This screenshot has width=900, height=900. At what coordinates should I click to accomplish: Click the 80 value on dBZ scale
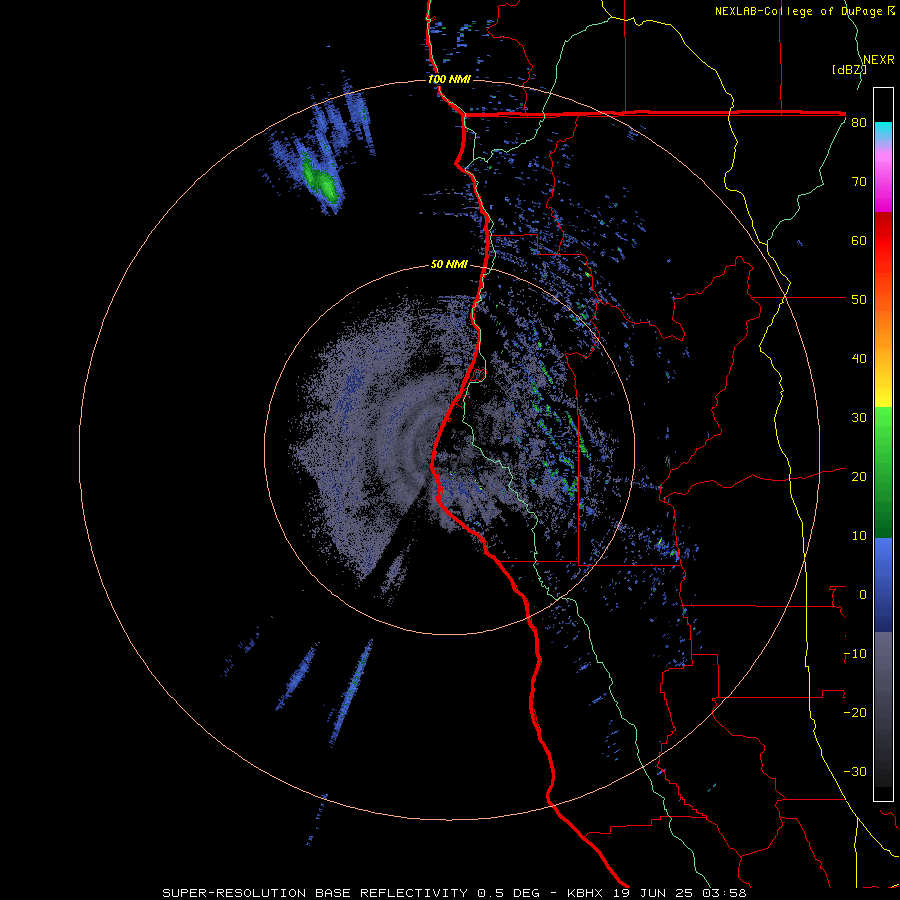click(x=859, y=123)
